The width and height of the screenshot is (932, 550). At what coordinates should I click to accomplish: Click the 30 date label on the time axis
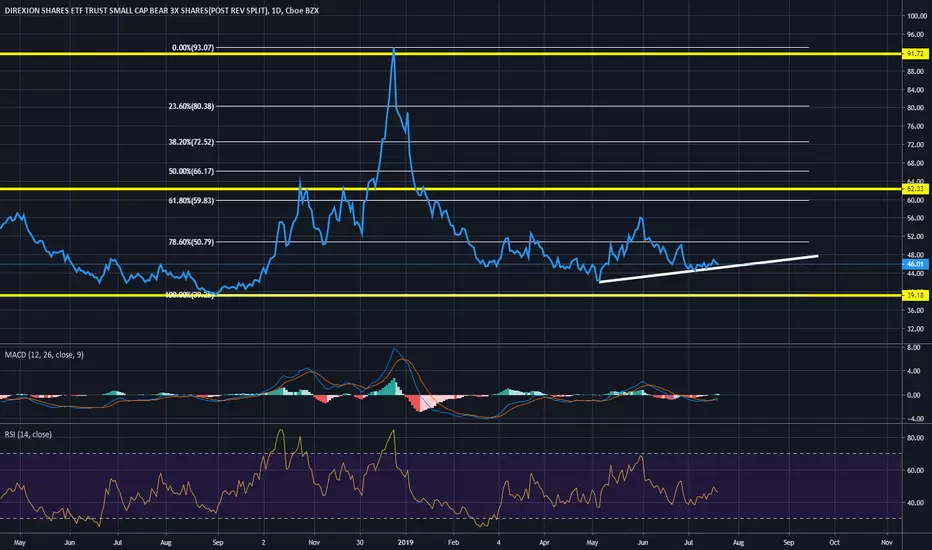[x=360, y=542]
